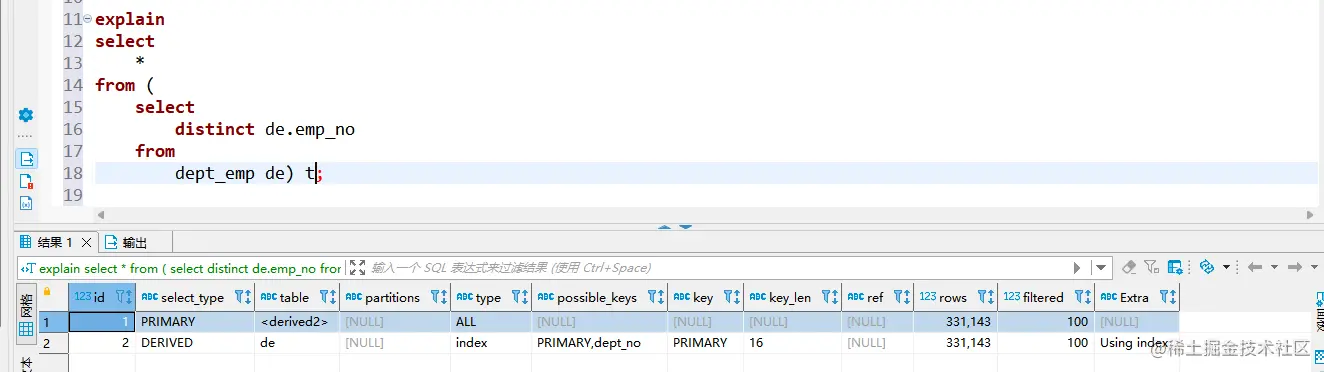Image resolution: width=1324 pixels, height=372 pixels.
Task: Open the forward history dropdown arrow
Action: point(1314,268)
